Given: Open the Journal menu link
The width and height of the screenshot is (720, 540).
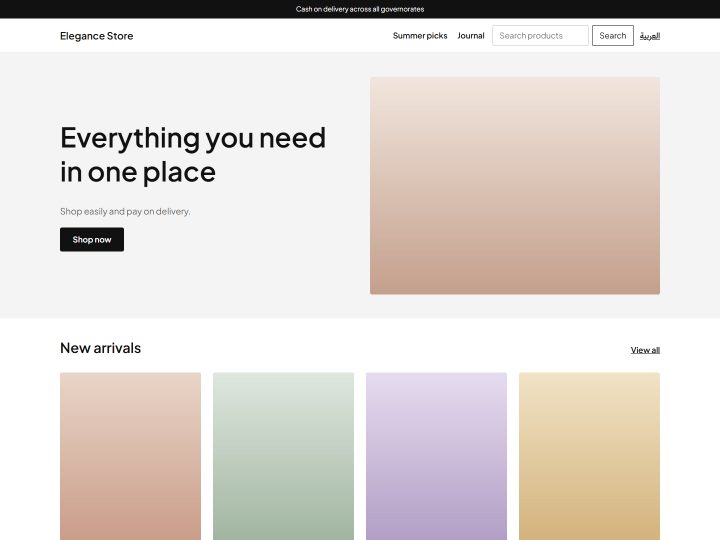Looking at the screenshot, I should coord(471,36).
